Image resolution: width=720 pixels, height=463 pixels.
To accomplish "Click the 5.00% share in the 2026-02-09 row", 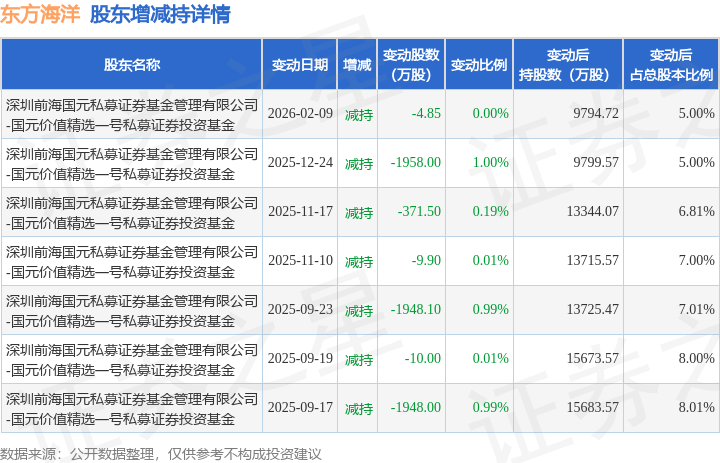I will (x=697, y=113).
